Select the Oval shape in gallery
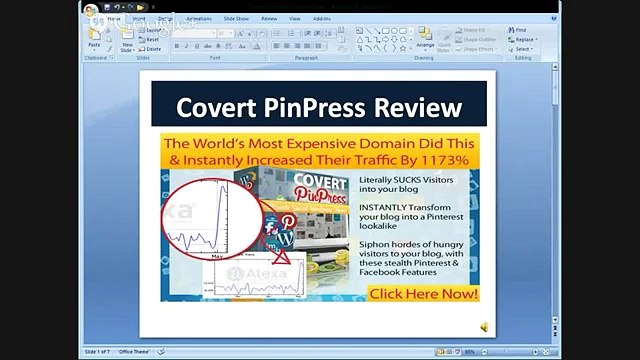 394,31
